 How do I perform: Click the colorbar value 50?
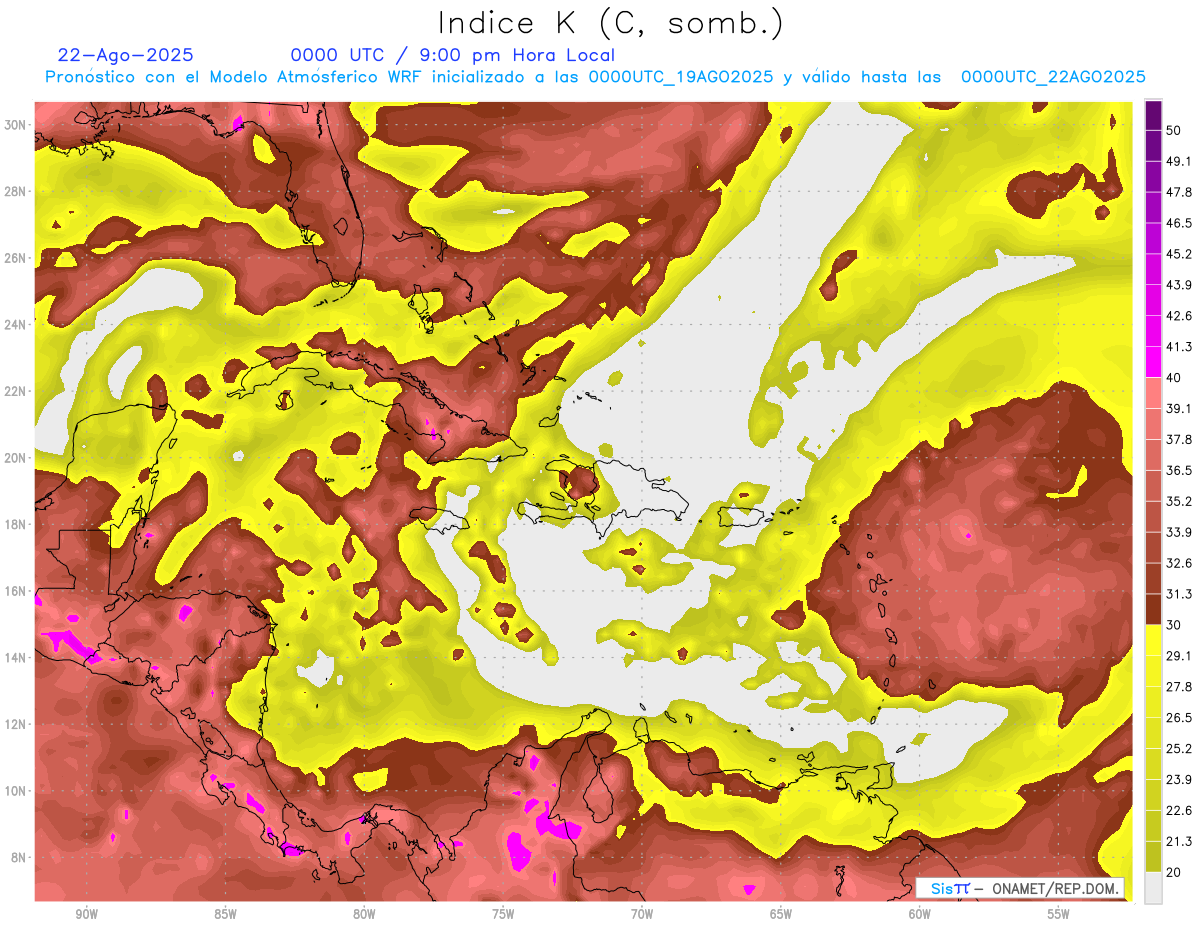coord(1174,130)
